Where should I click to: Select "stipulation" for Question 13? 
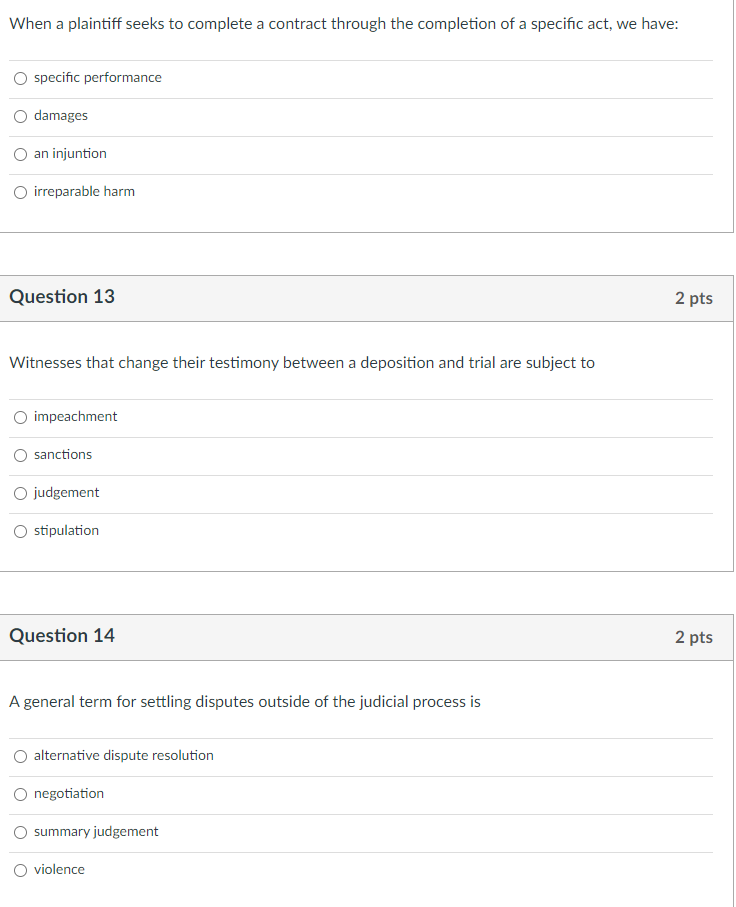[x=20, y=531]
